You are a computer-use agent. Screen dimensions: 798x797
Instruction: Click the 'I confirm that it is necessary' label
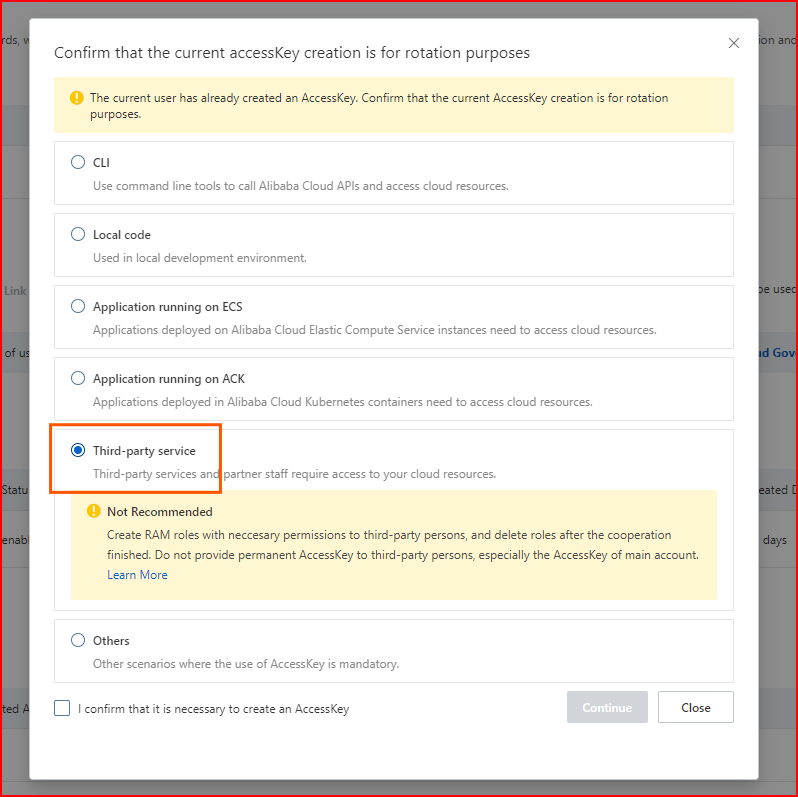click(213, 709)
